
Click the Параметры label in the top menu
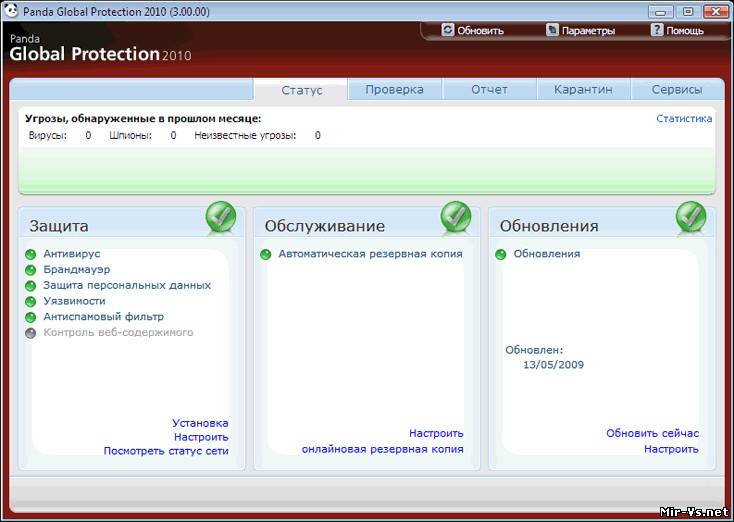coord(588,31)
